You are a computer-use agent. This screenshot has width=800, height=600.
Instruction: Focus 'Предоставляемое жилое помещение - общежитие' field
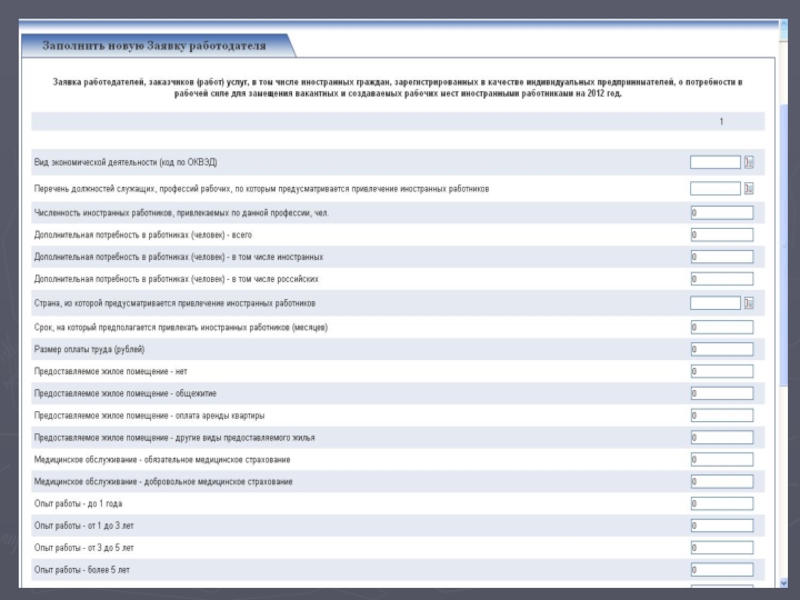point(722,393)
